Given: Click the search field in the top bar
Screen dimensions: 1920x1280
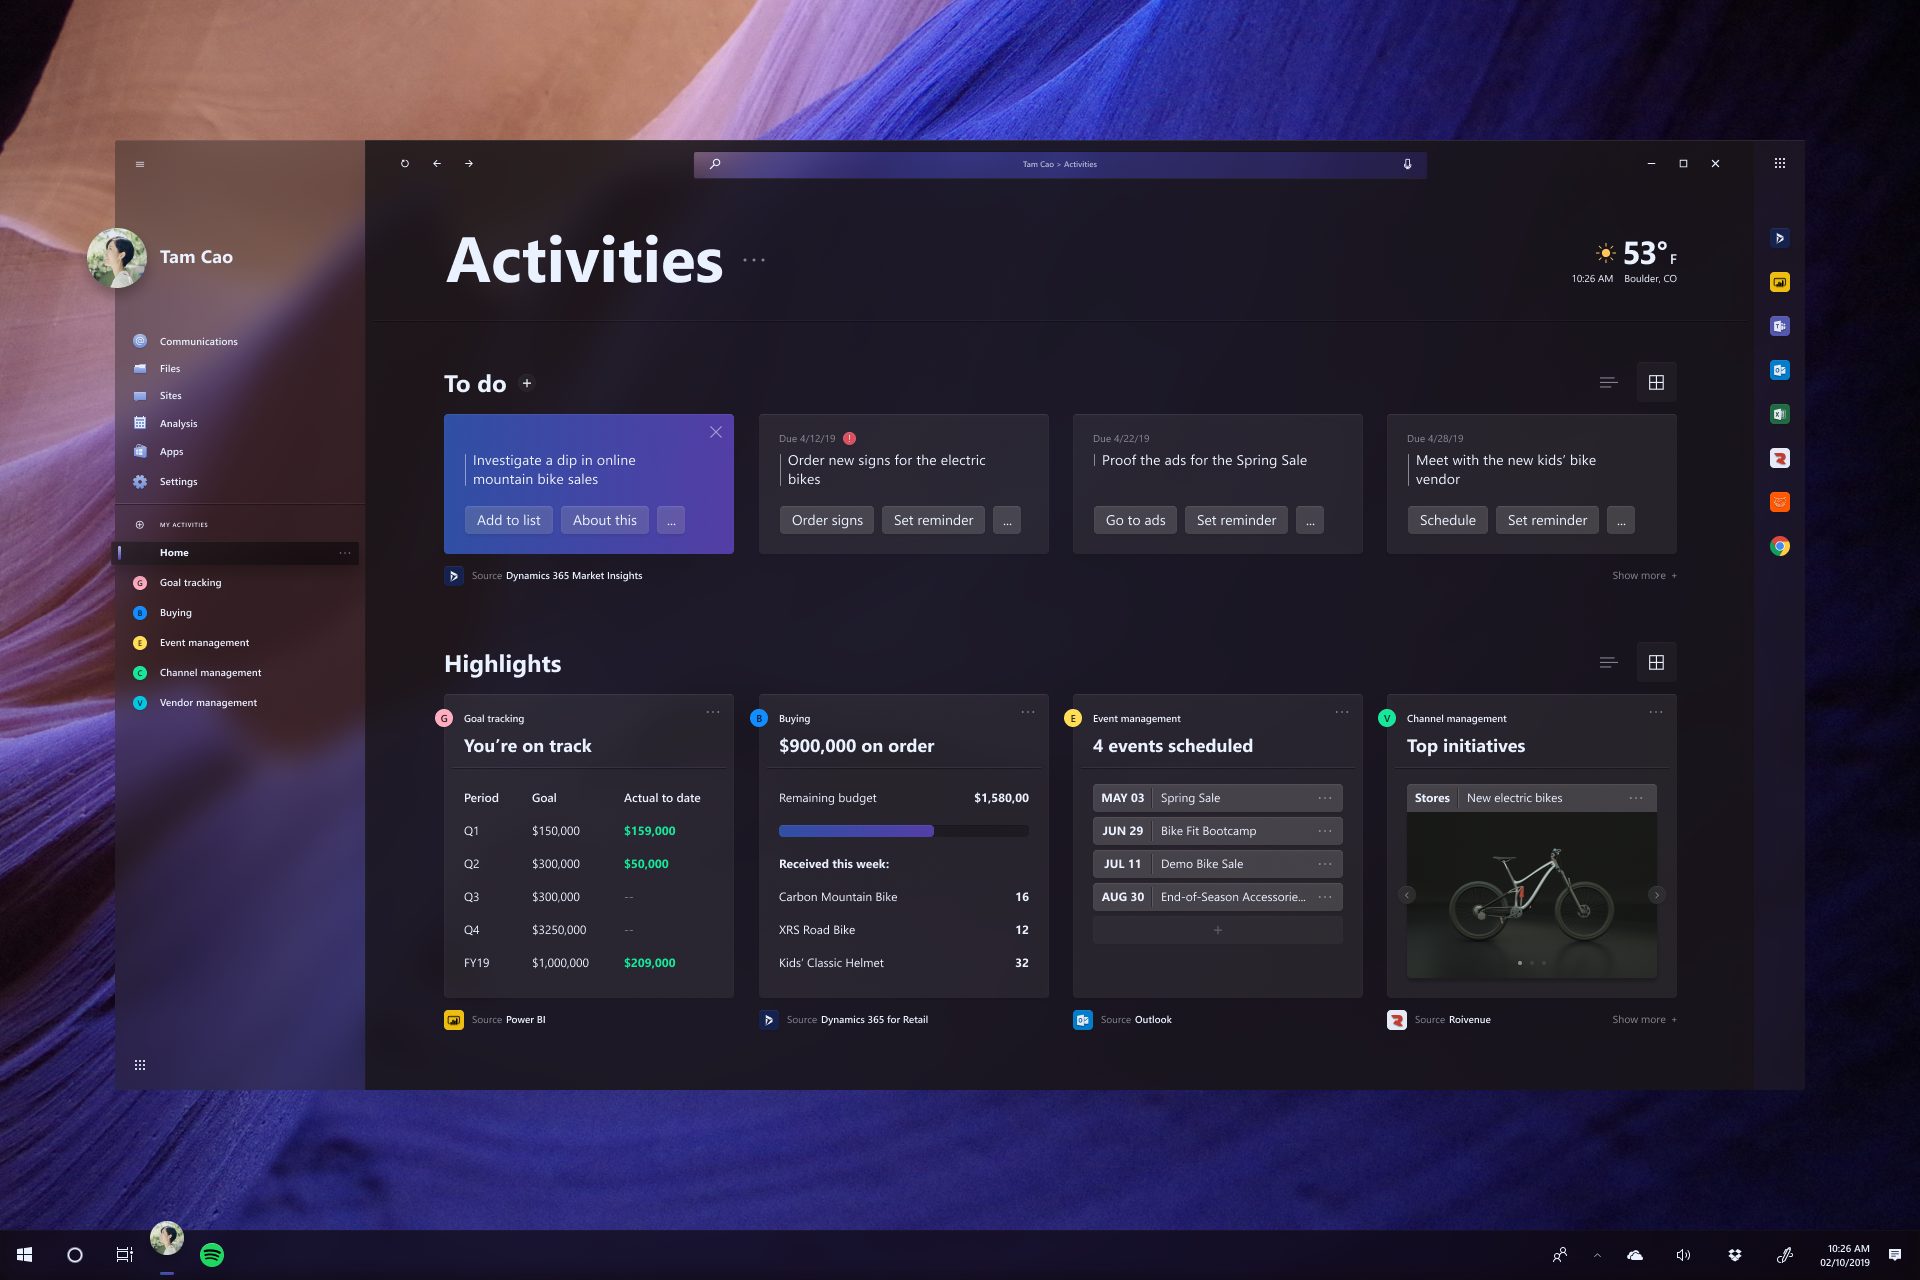Looking at the screenshot, I should tap(1060, 164).
